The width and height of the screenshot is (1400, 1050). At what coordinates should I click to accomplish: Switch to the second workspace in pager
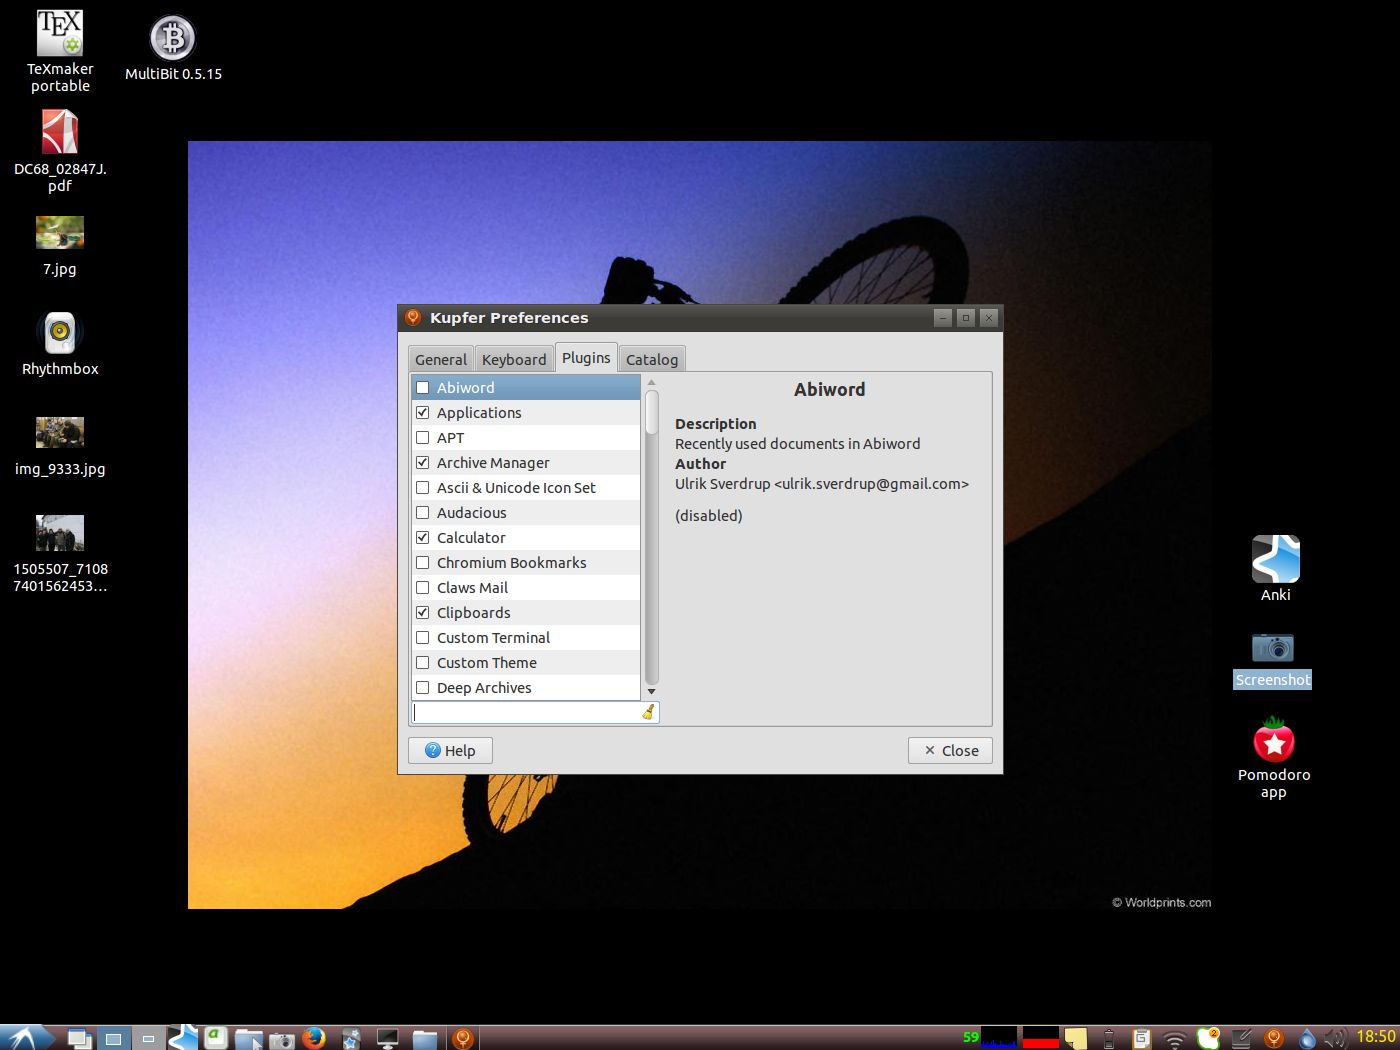point(148,1039)
